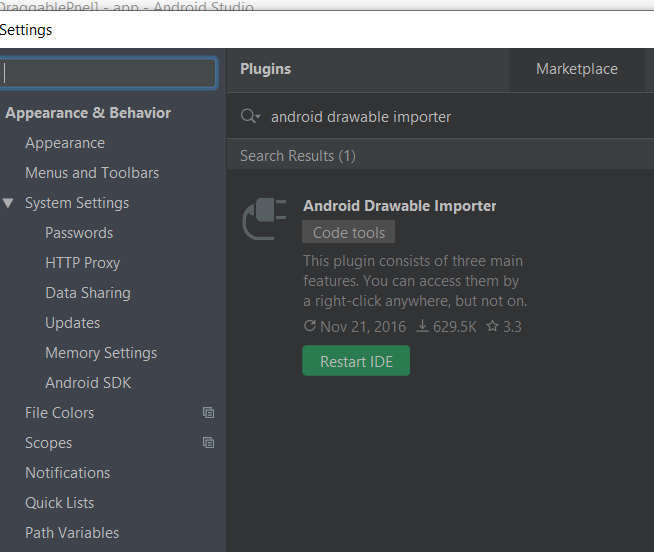Image resolution: width=654 pixels, height=552 pixels.
Task: Go to Android SDK settings
Action: (88, 383)
